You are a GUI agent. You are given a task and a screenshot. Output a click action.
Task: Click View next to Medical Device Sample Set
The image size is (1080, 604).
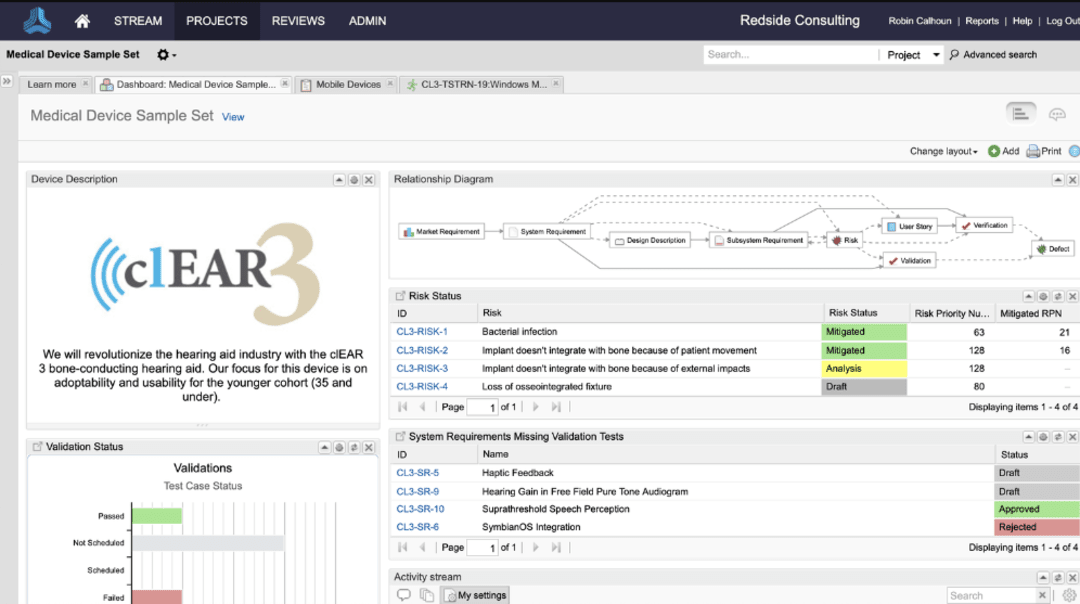233,116
